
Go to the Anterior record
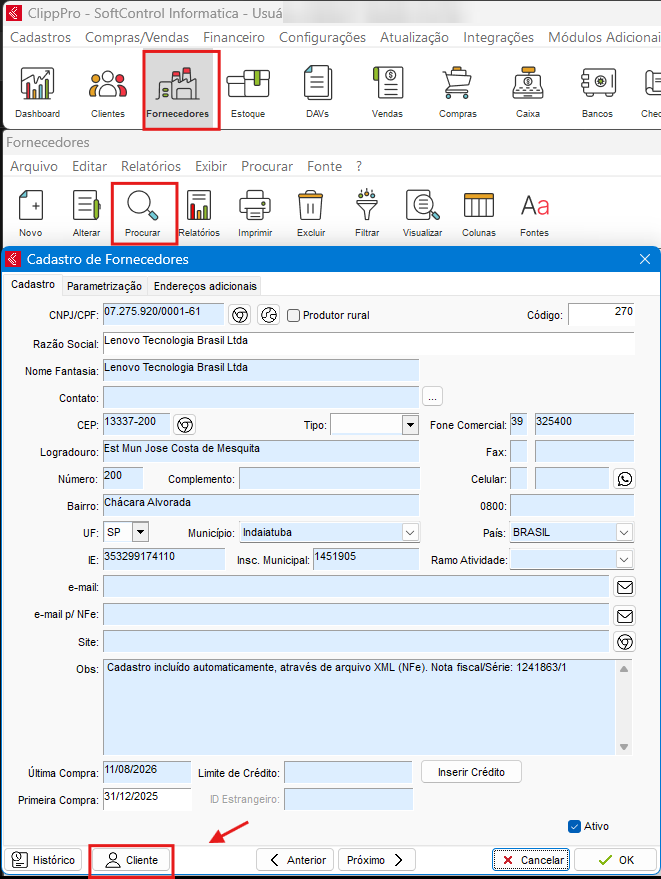pos(295,860)
